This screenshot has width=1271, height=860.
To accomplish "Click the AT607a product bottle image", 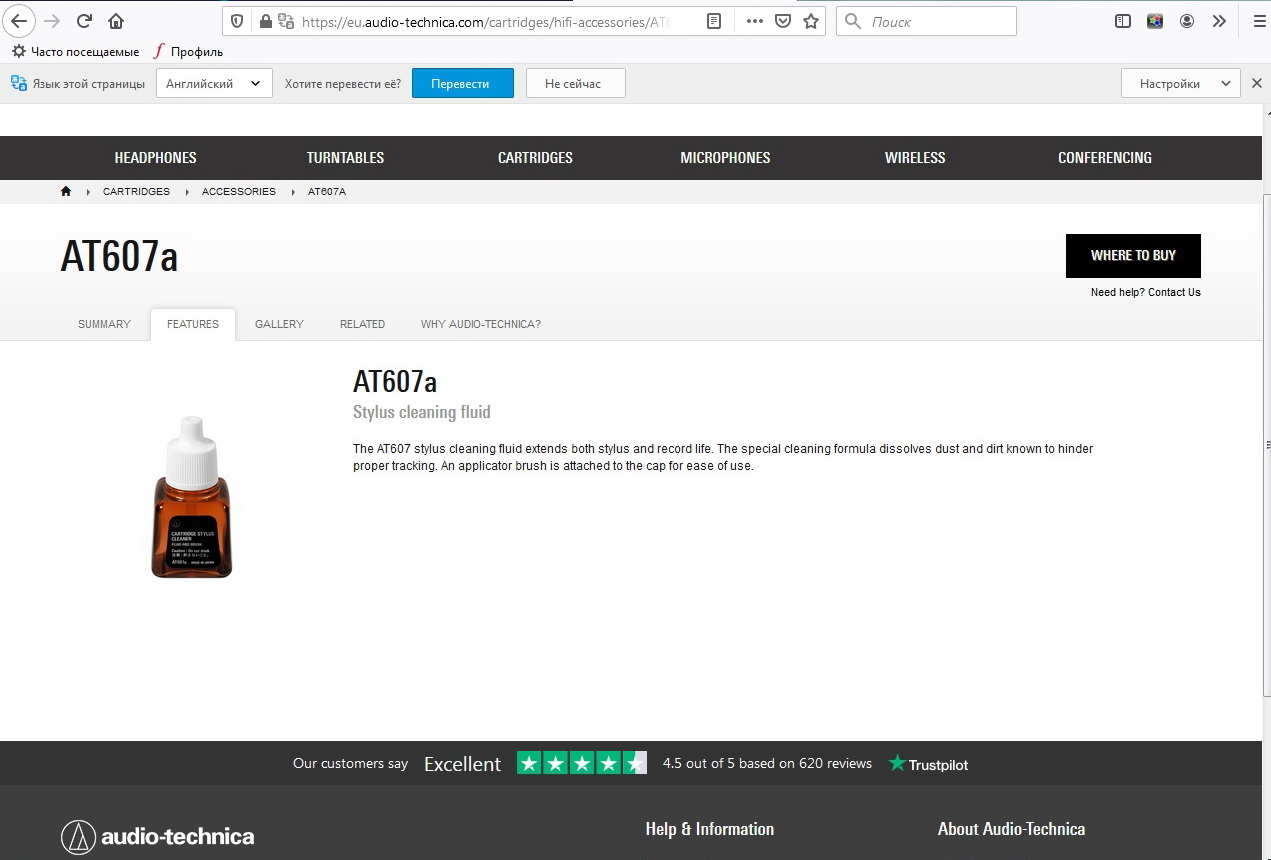I will [192, 498].
